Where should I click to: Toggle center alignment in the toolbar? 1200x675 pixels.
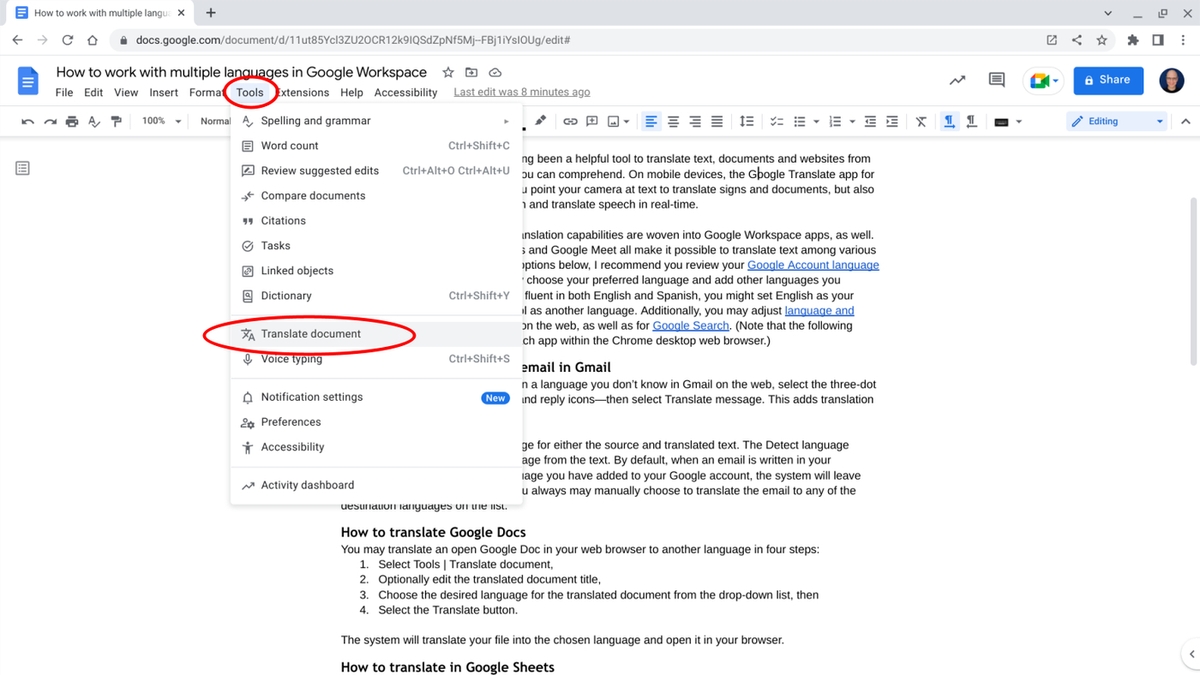coord(673,121)
